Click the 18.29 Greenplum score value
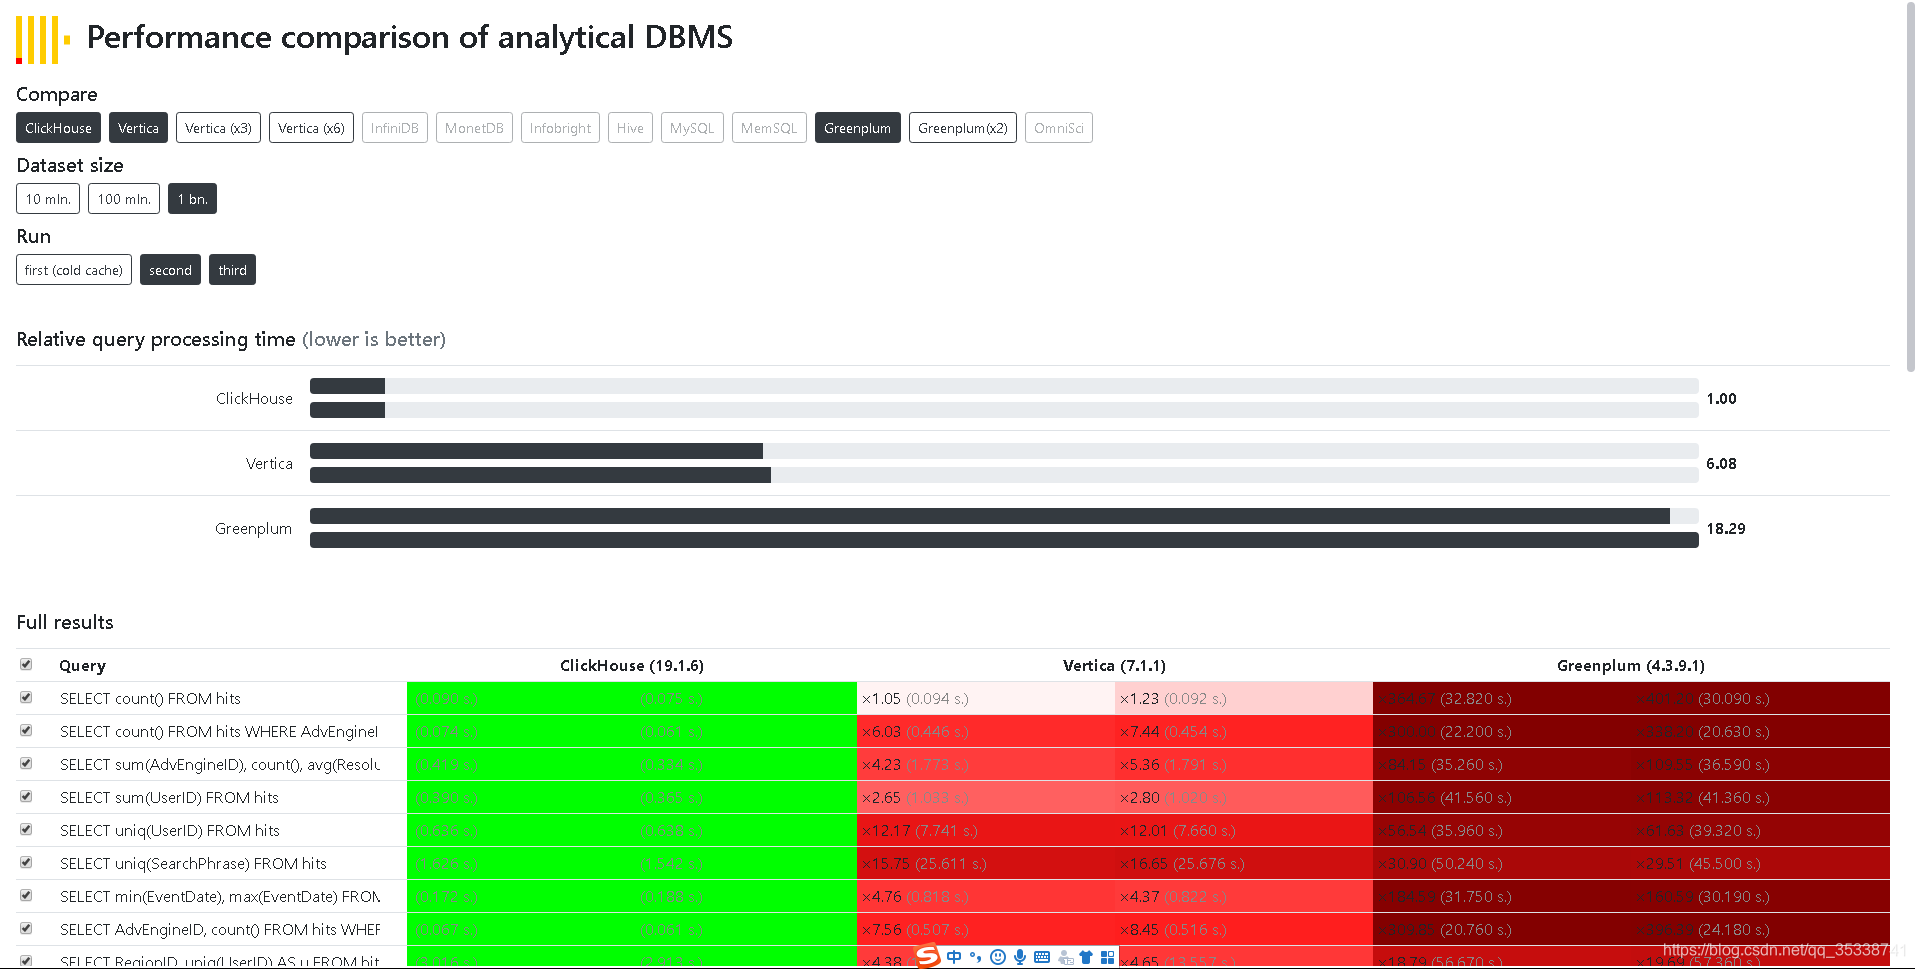 point(1726,528)
